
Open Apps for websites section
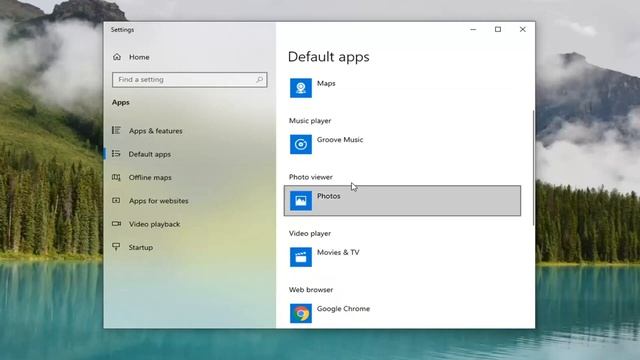tap(158, 201)
